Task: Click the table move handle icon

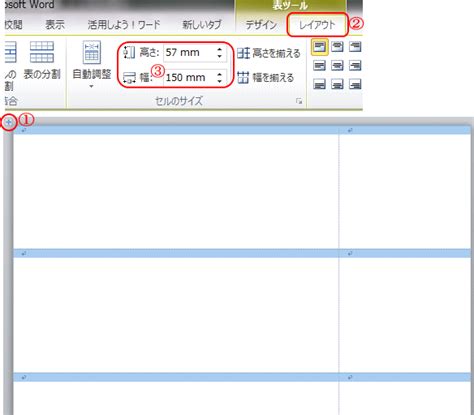Action: (9, 123)
